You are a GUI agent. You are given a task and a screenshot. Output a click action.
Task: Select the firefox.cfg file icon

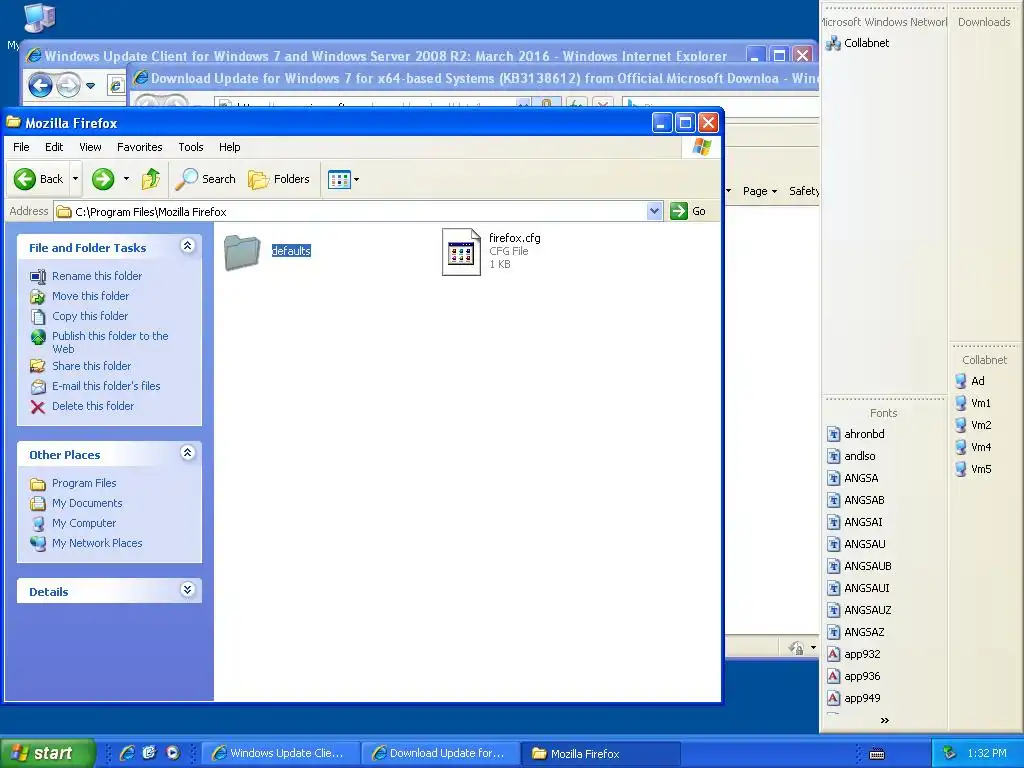pyautogui.click(x=461, y=252)
